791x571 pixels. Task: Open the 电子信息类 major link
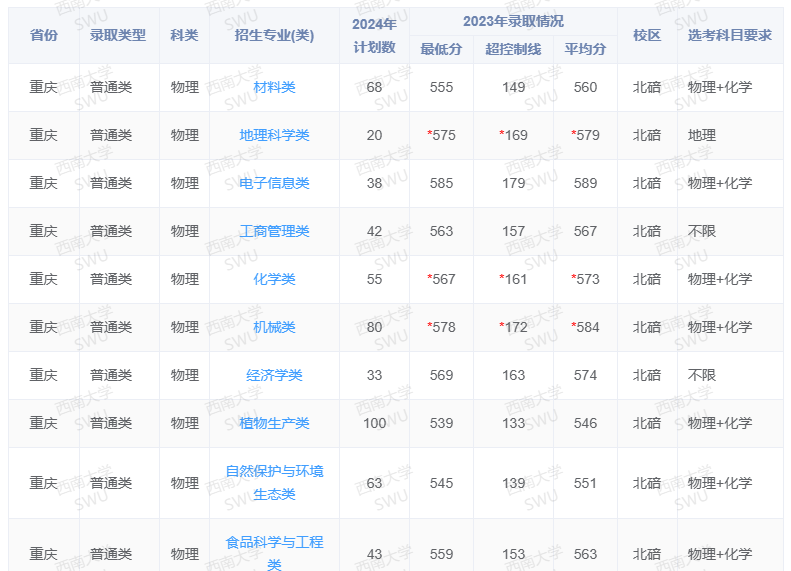pos(274,183)
